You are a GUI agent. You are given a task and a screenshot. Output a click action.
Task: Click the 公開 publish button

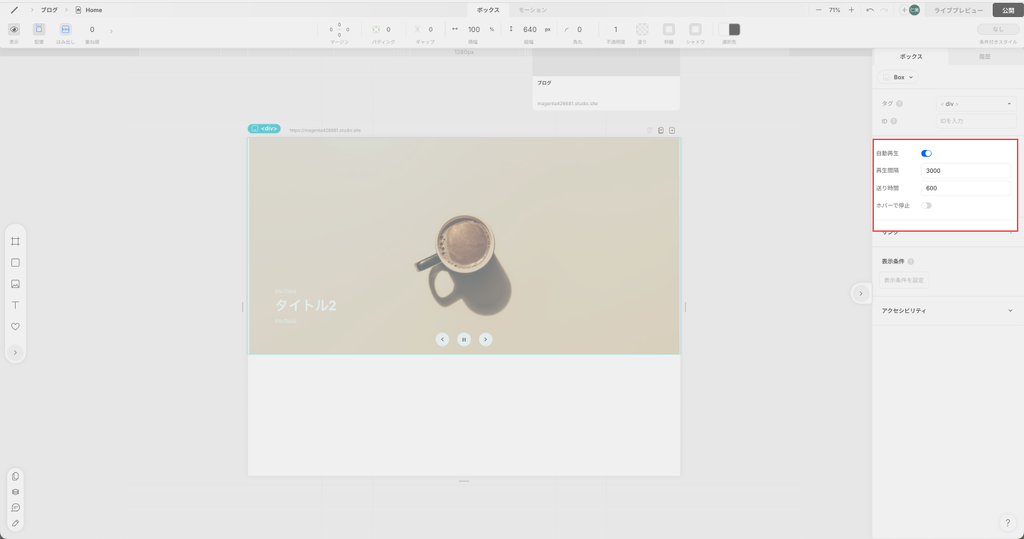click(x=1007, y=10)
